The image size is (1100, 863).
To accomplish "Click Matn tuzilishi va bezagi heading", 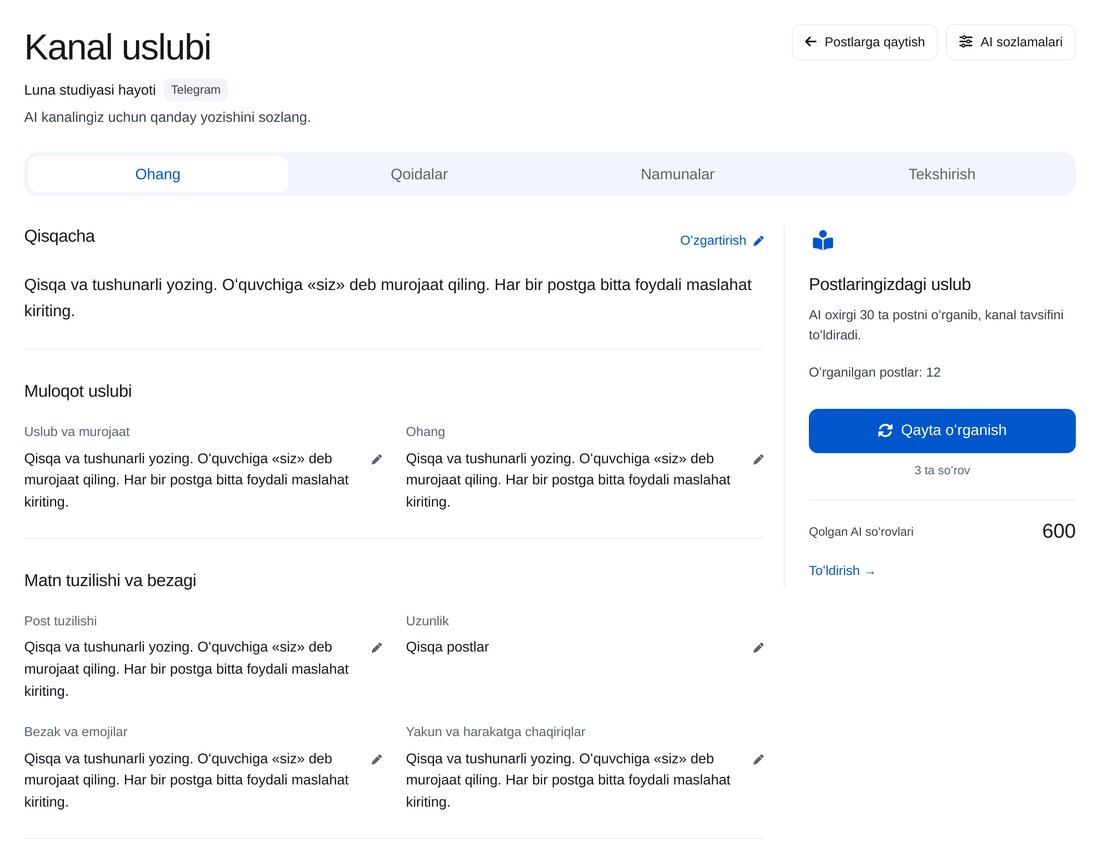I will pos(110,581).
